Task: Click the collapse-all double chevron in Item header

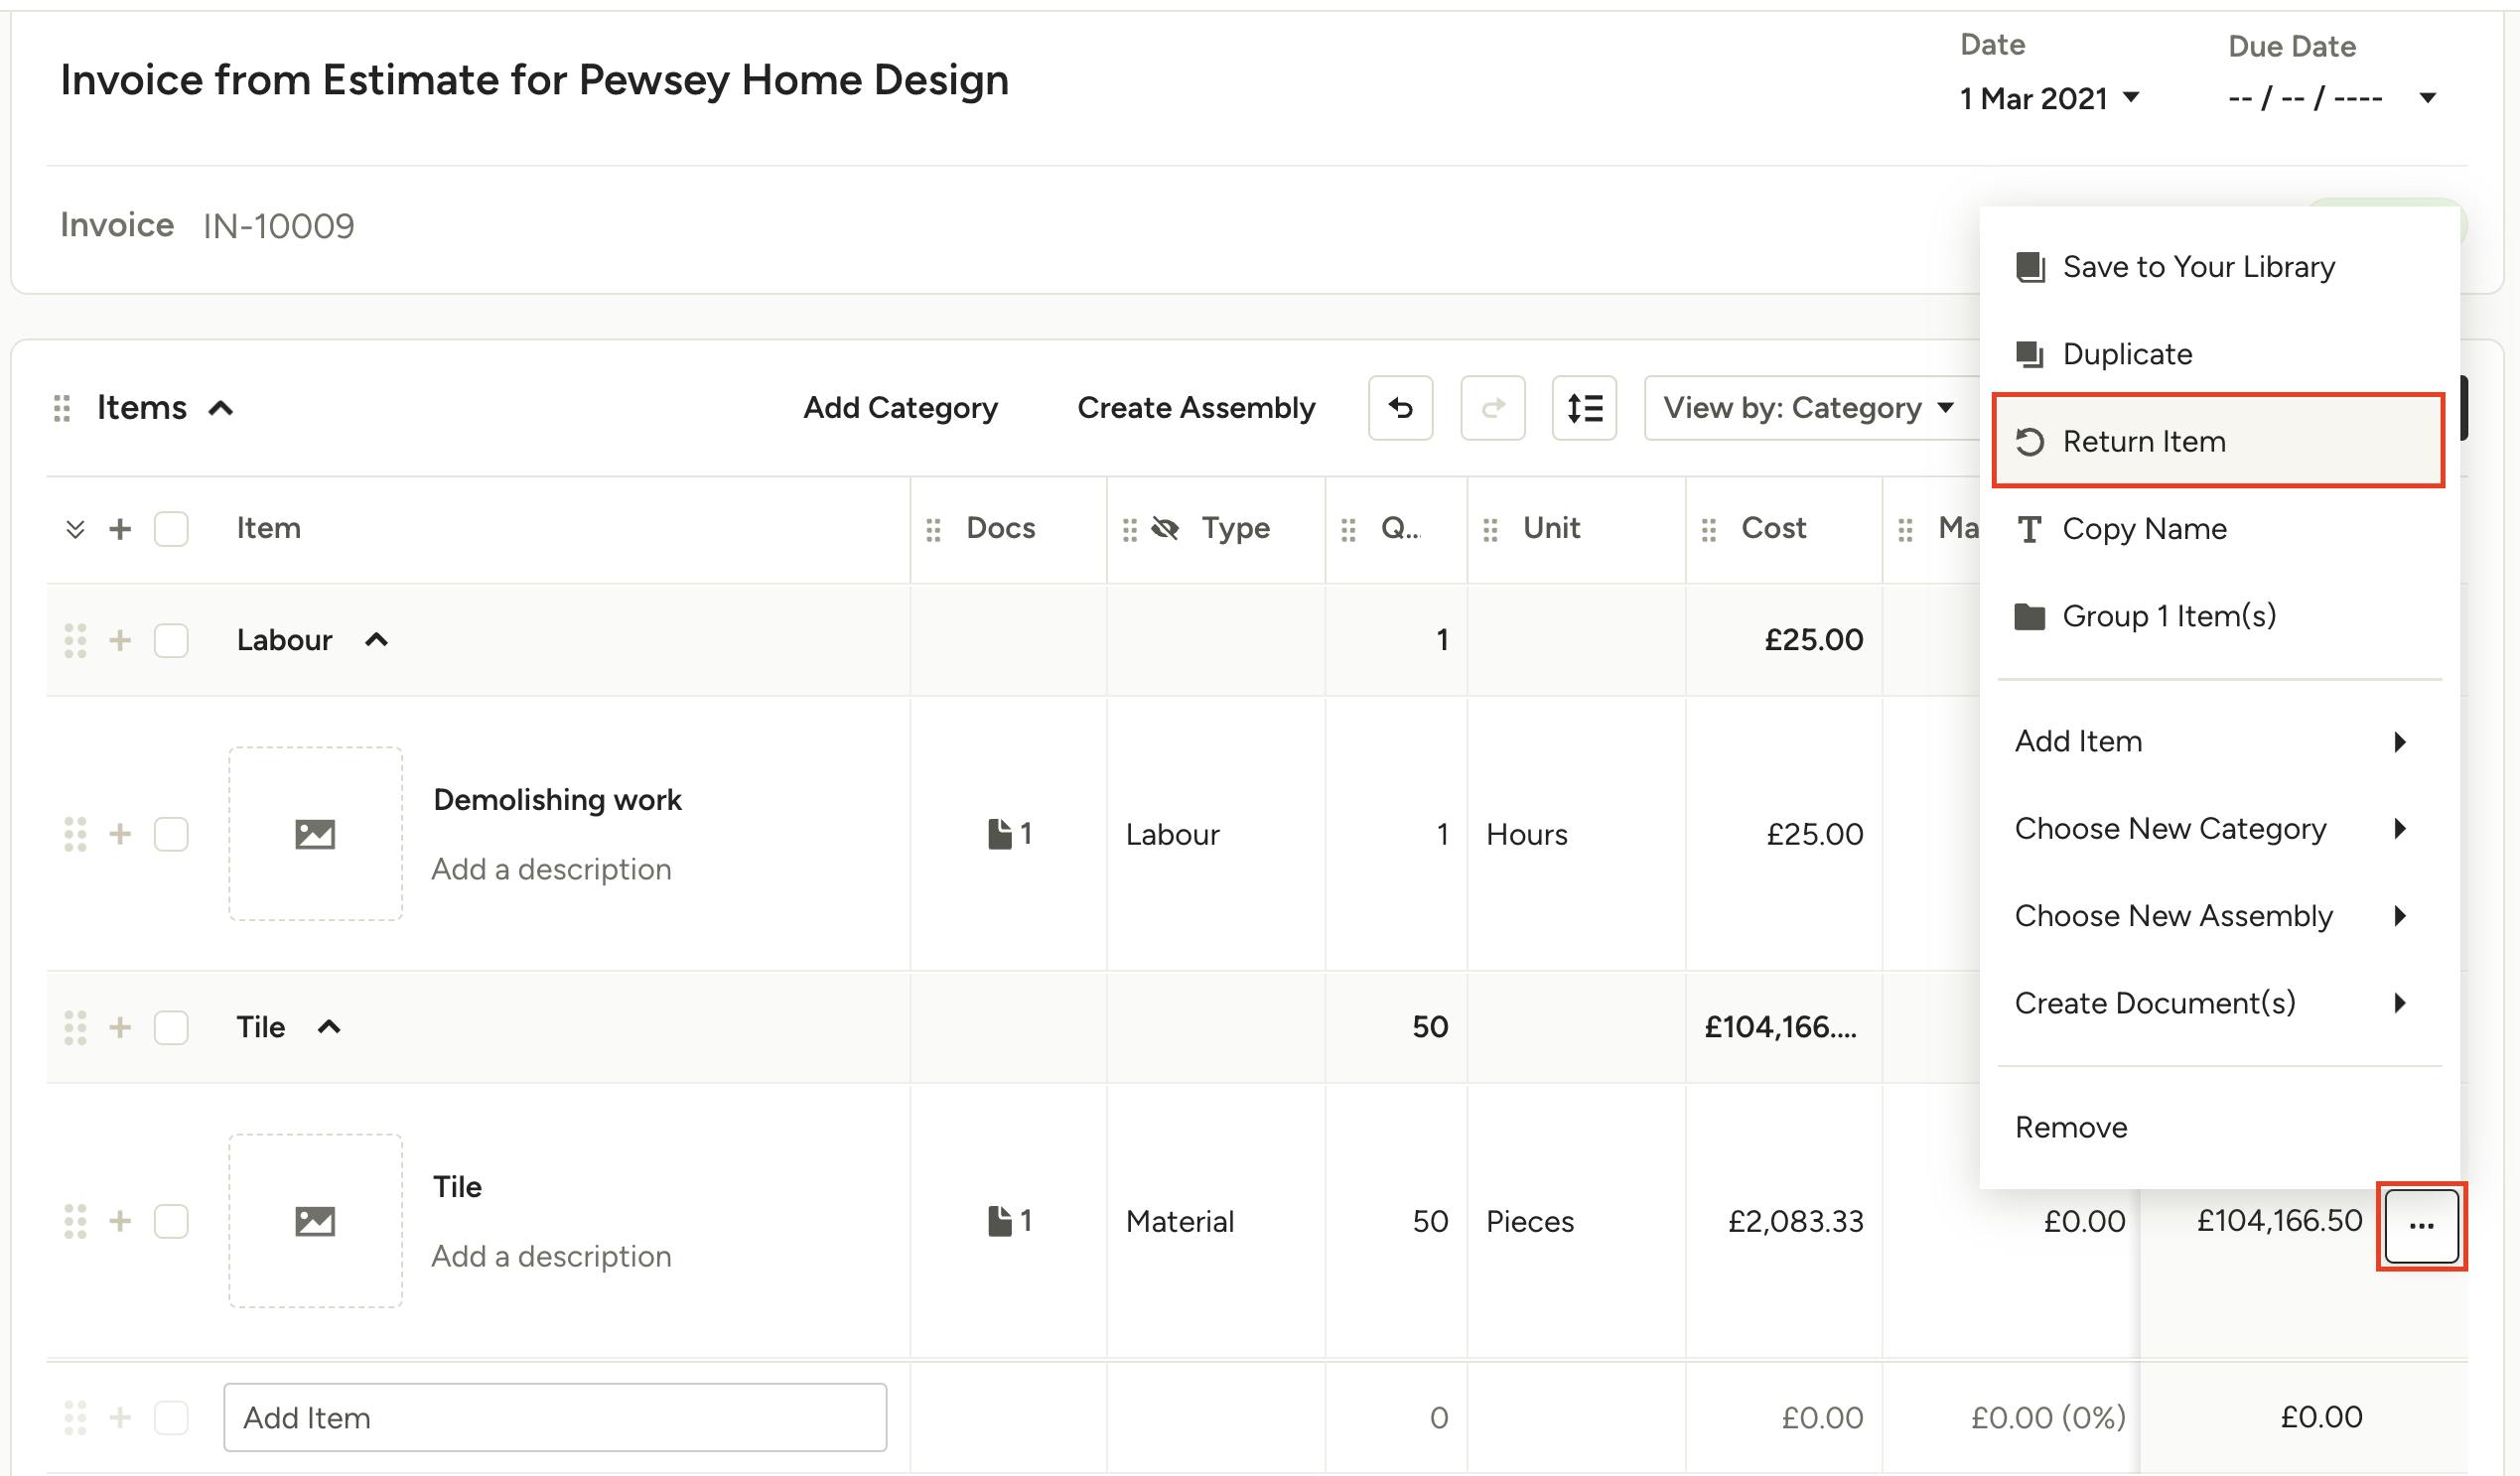Action: tap(74, 528)
